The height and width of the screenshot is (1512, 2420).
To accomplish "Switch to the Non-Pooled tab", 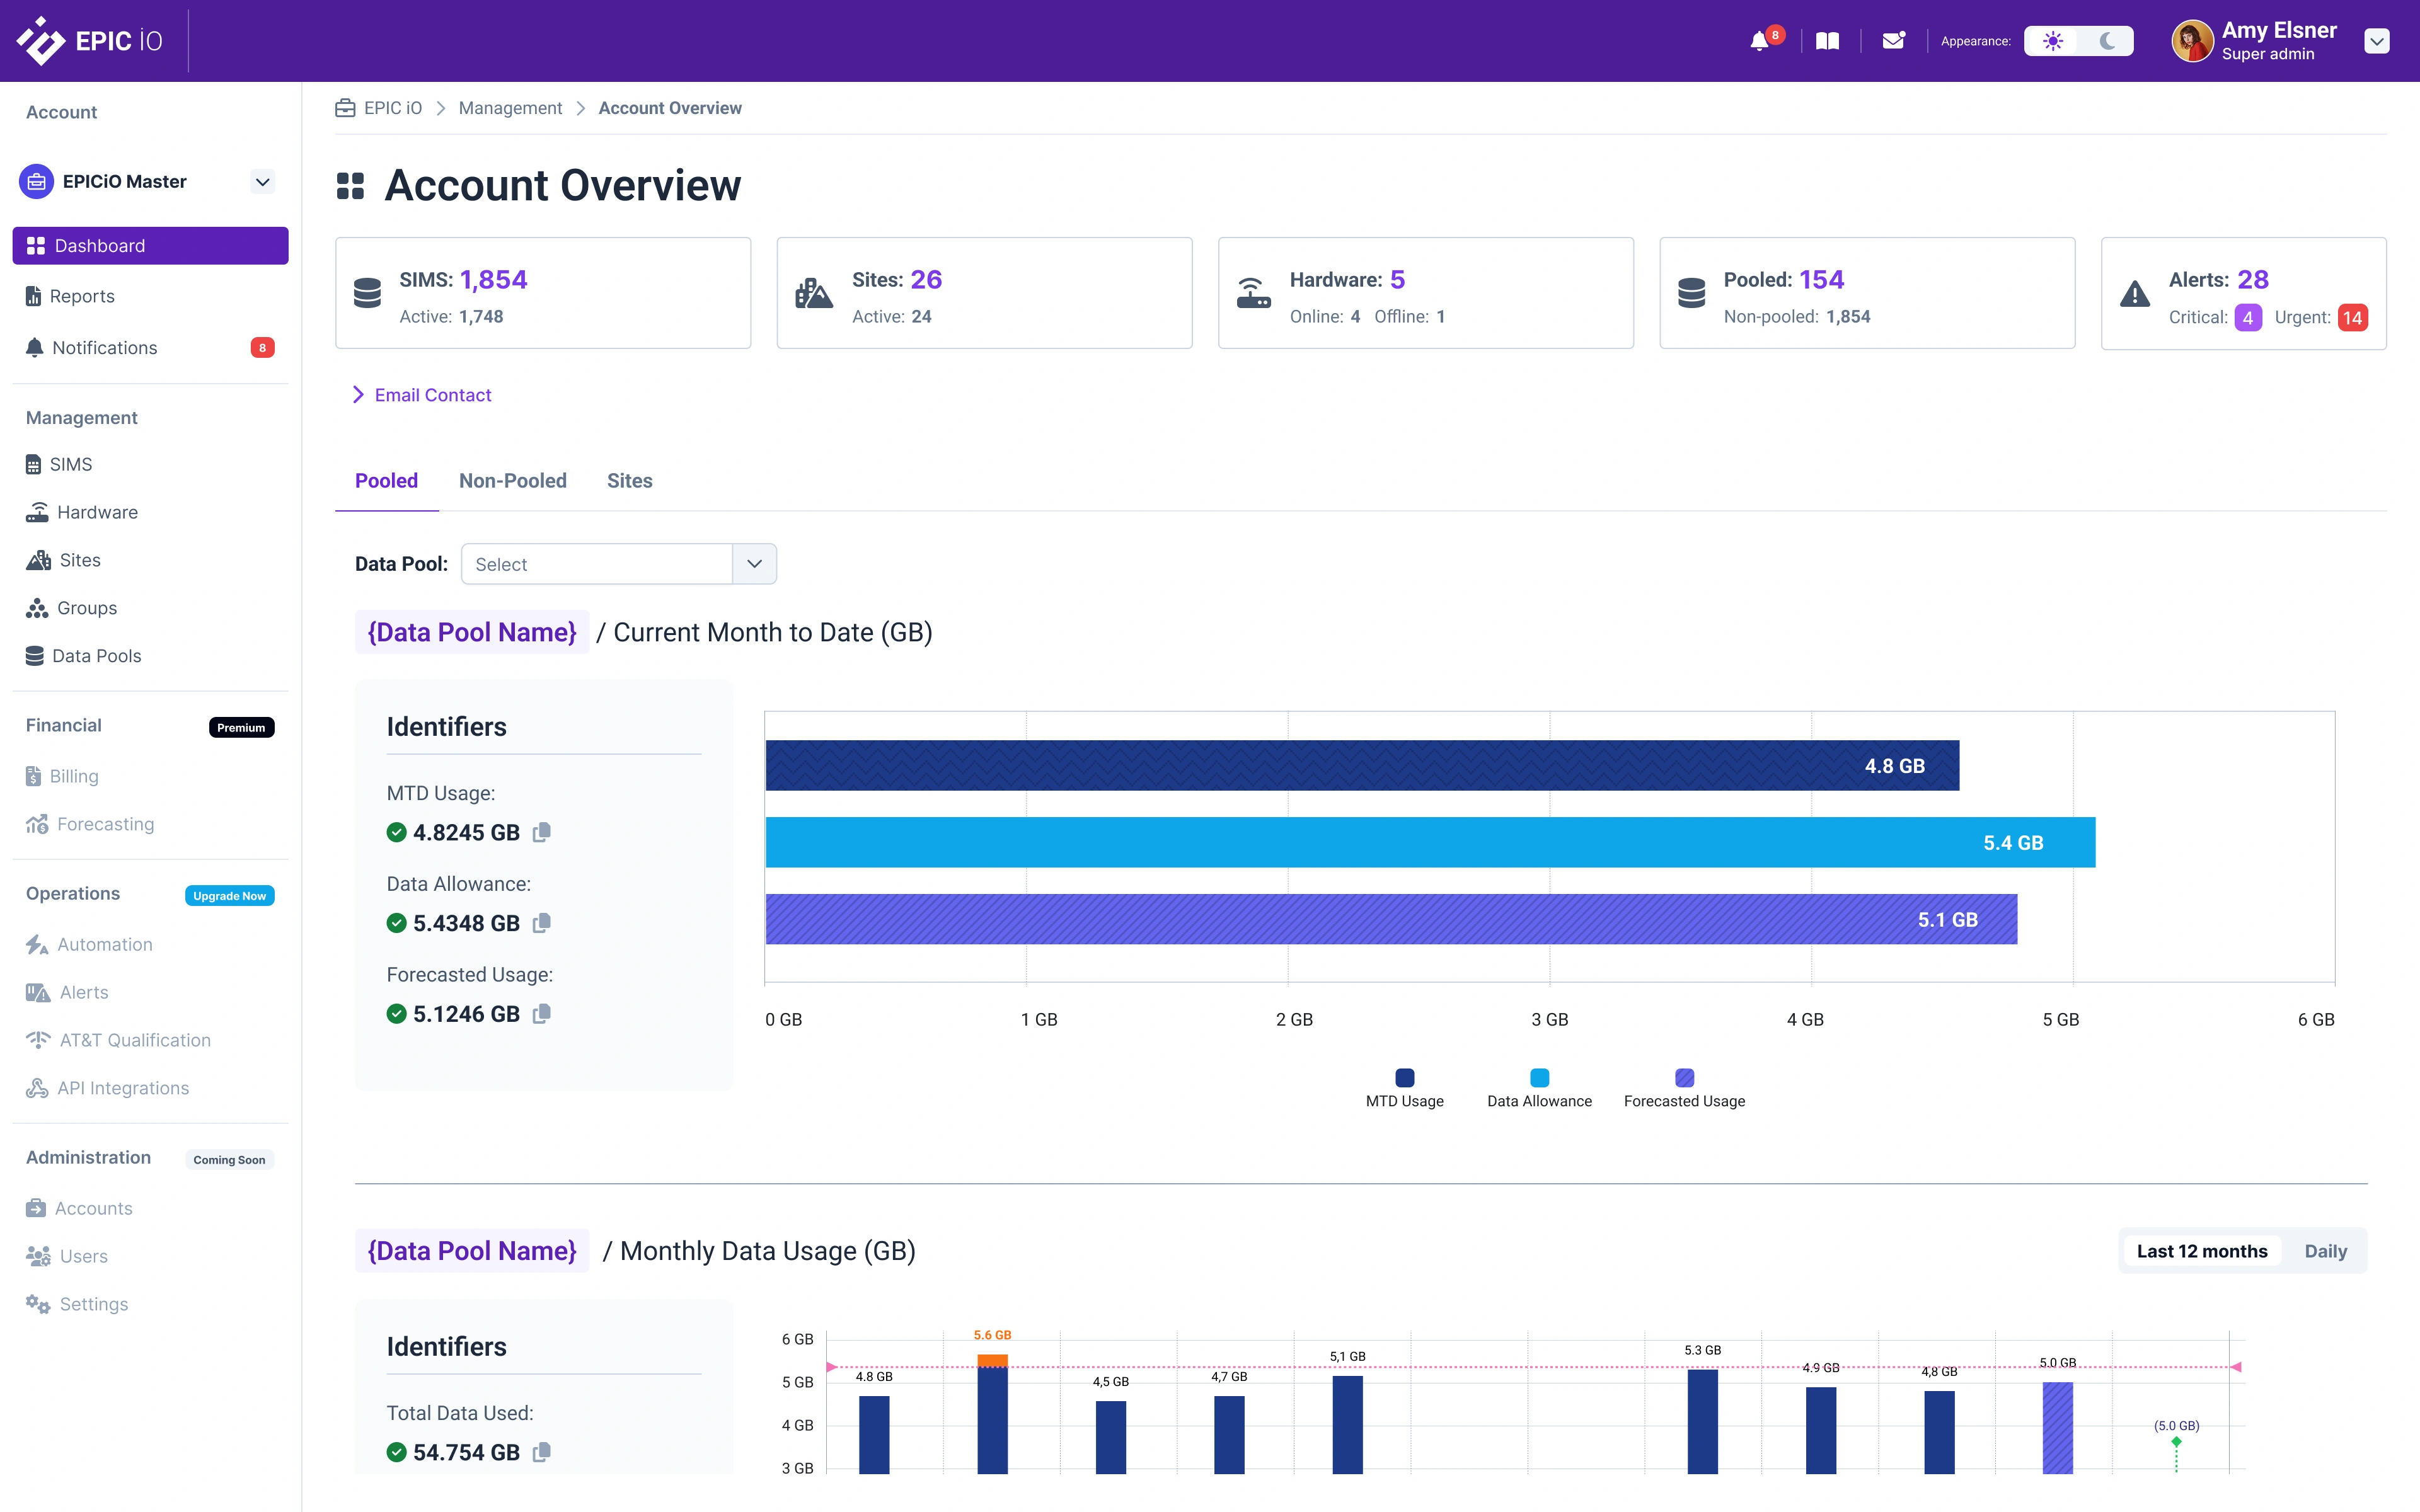I will [513, 481].
